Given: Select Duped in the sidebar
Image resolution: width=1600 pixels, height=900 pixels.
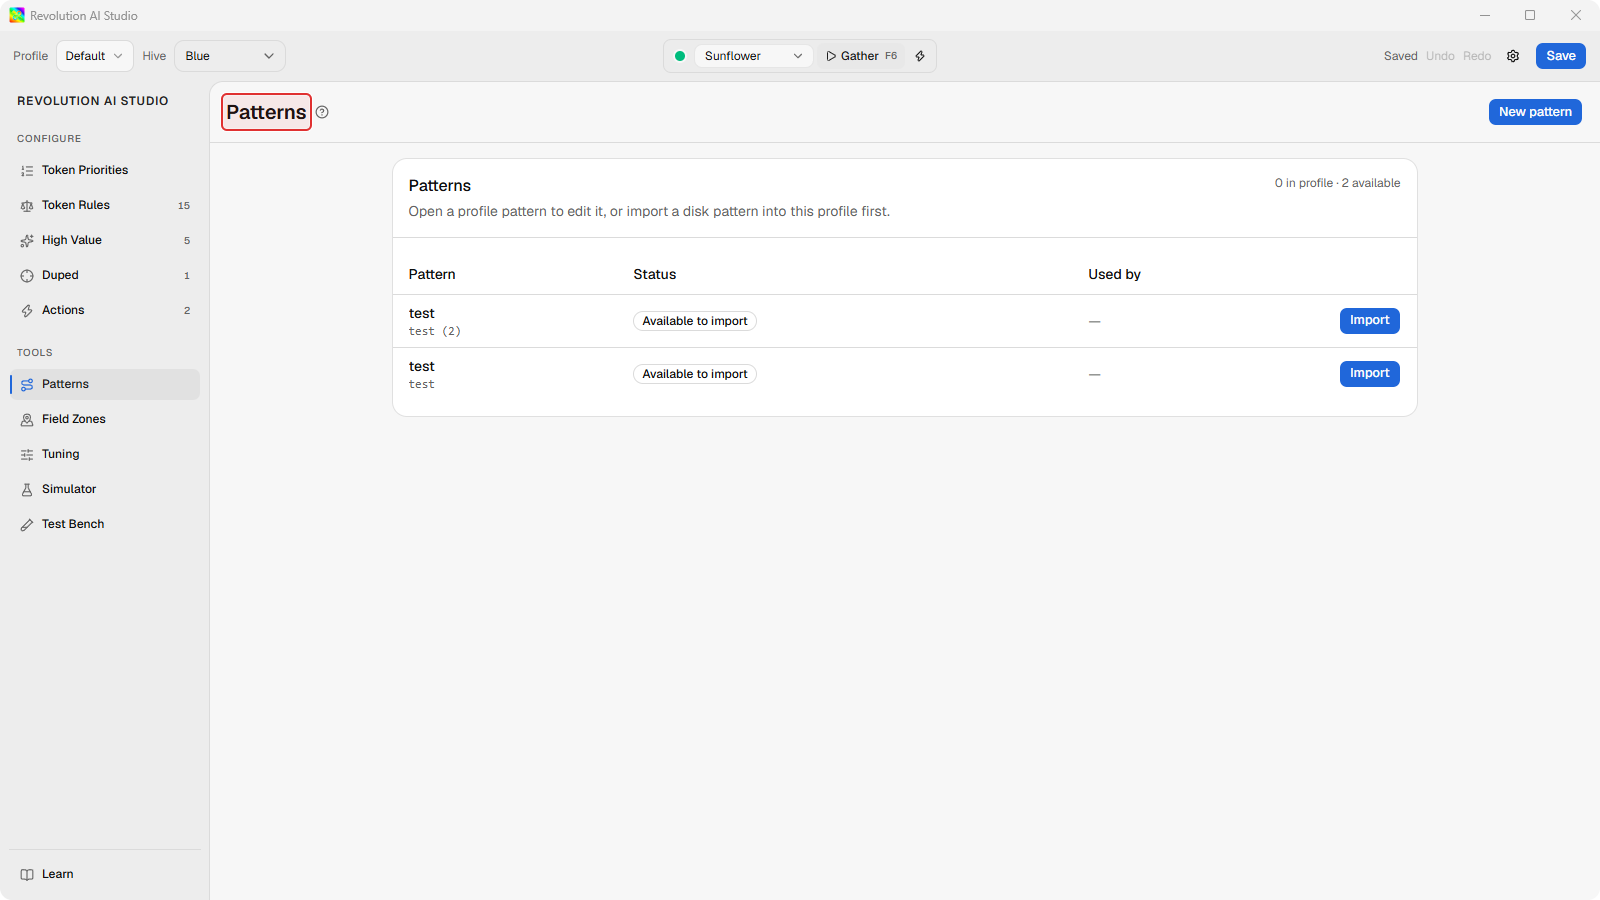Looking at the screenshot, I should [x=105, y=275].
